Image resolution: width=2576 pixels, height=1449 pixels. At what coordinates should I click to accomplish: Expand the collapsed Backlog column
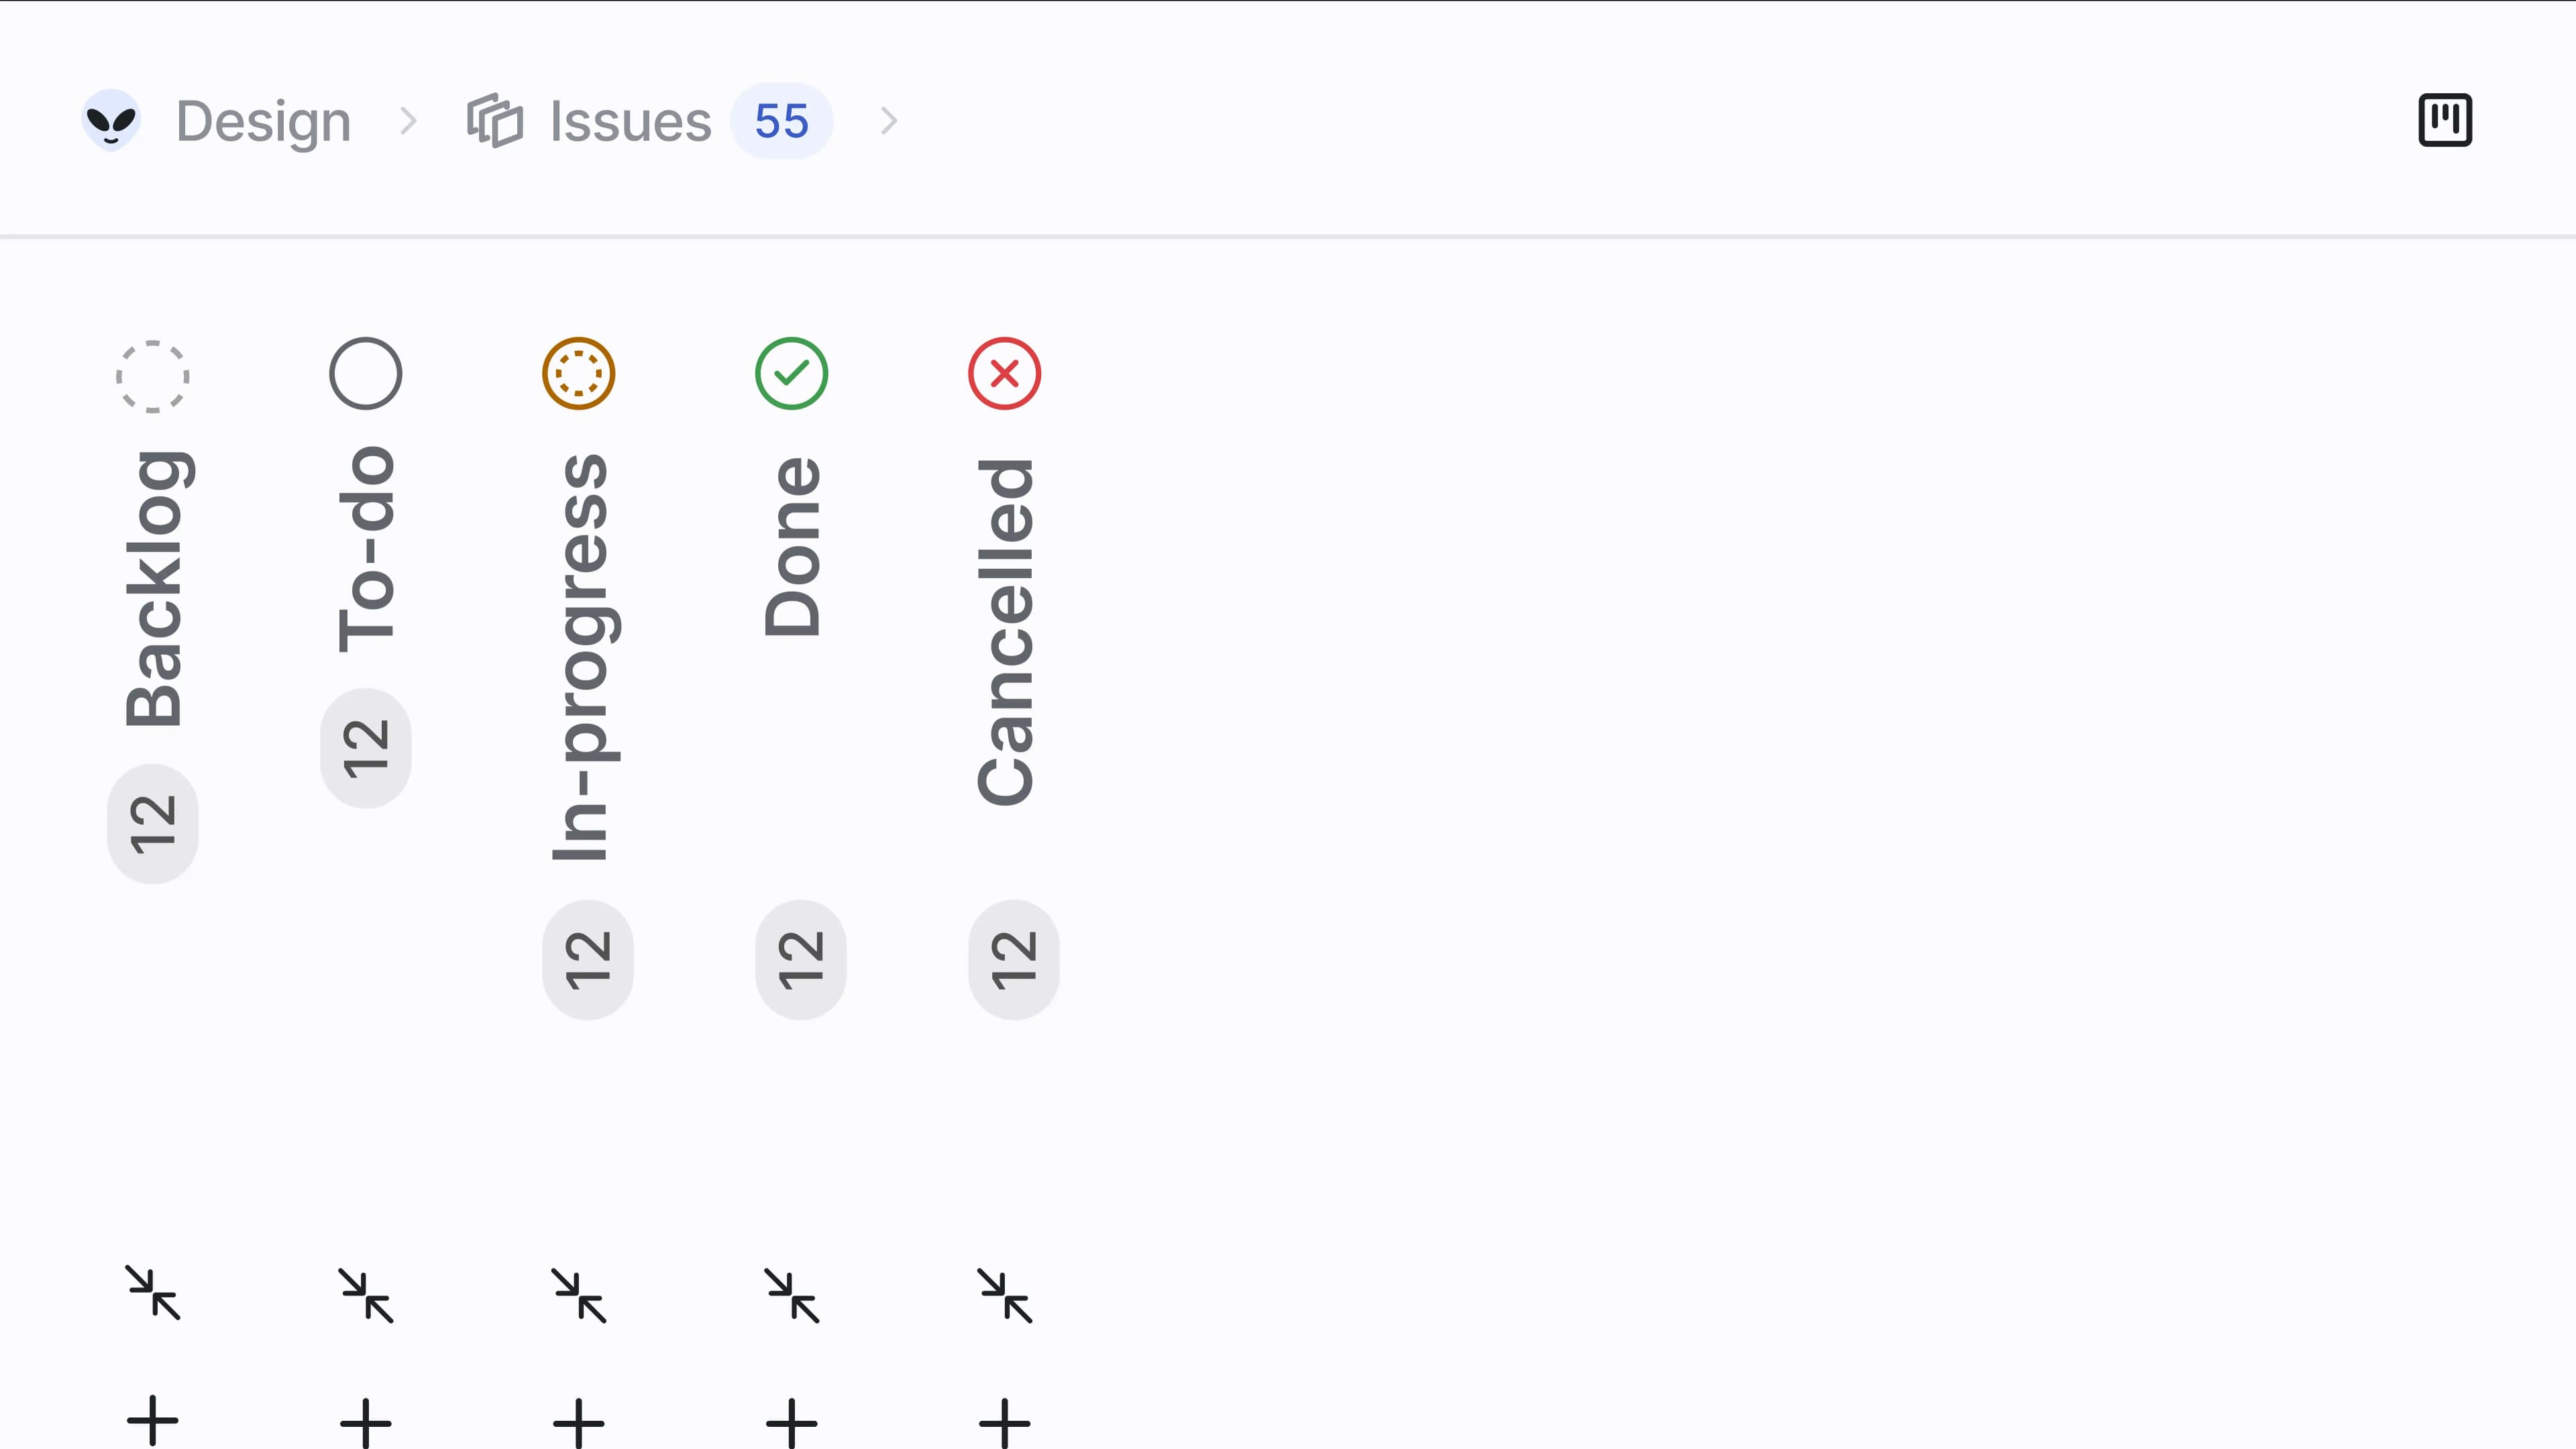pos(153,1294)
